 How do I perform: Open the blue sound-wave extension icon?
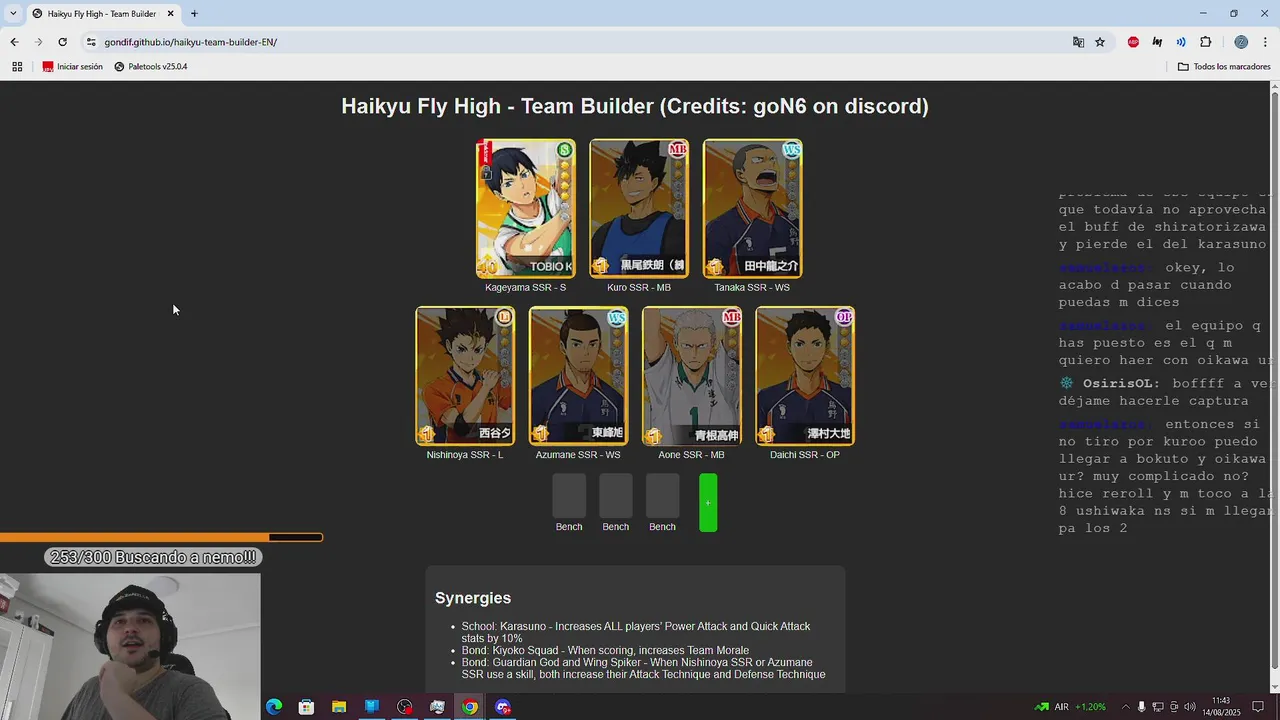click(x=1181, y=42)
